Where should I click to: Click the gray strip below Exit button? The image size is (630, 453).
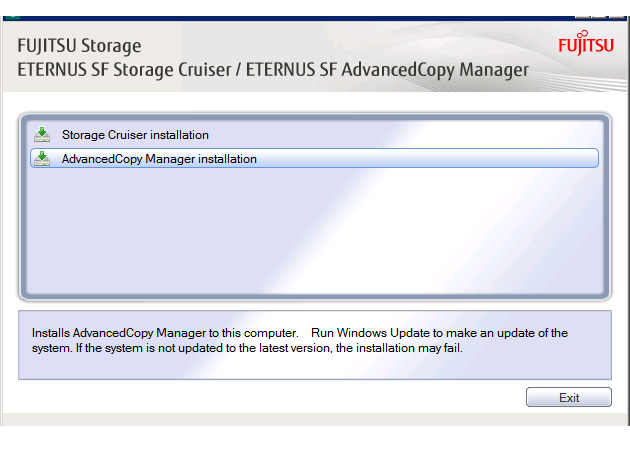[x=315, y=419]
